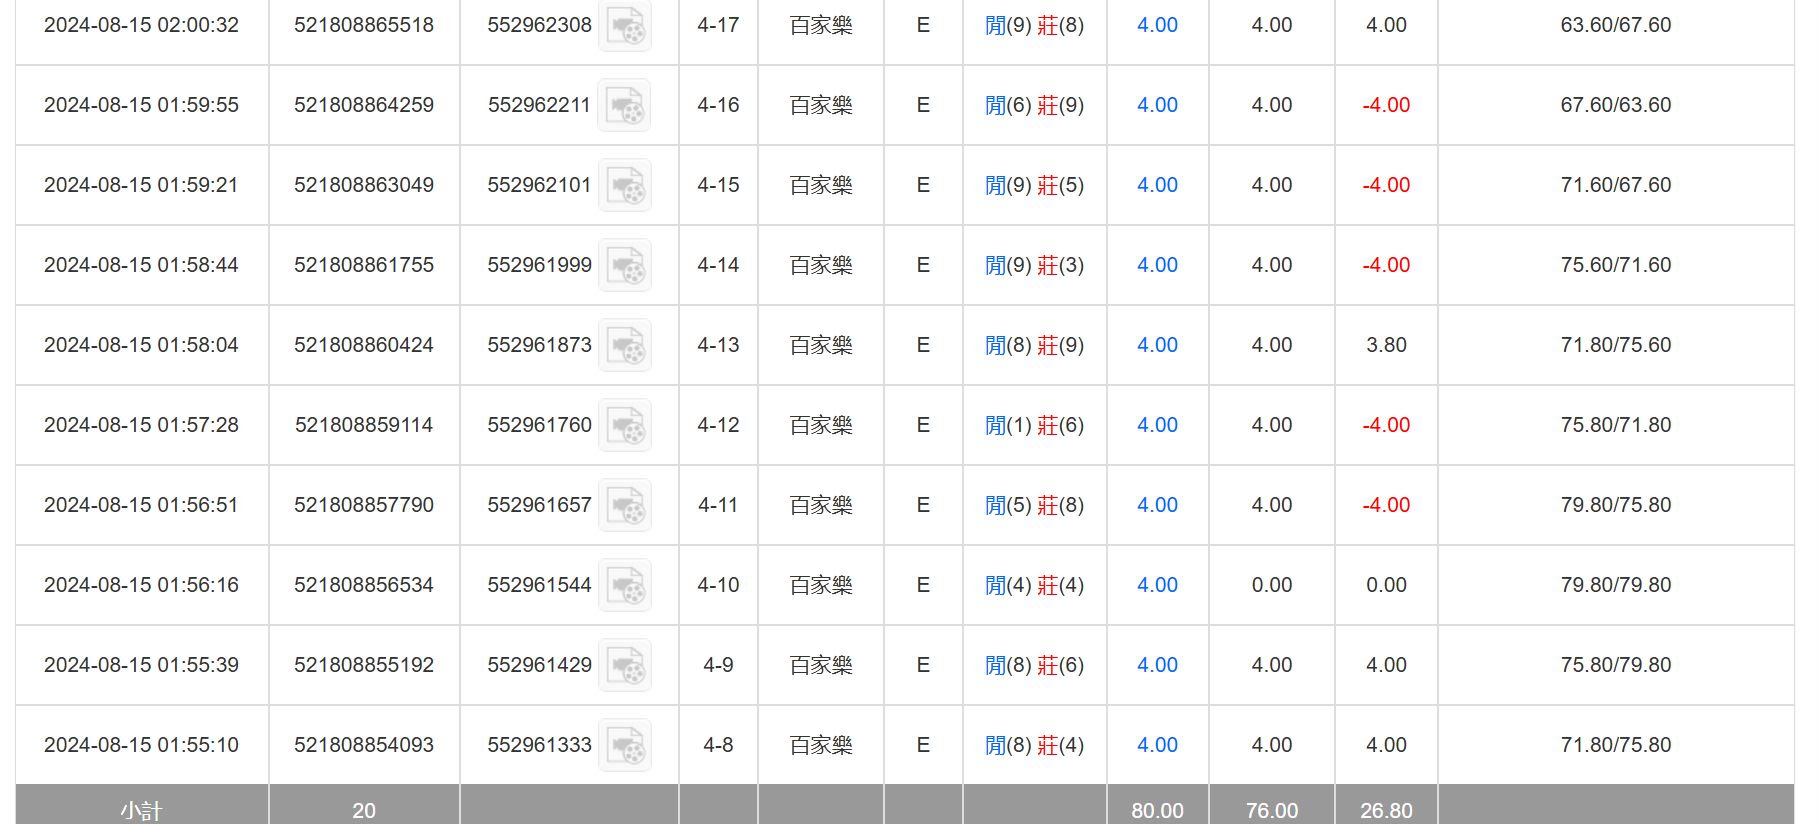Select blue 4.00 bet amount for row 4-14
The height and width of the screenshot is (824, 1818).
pos(1157,265)
